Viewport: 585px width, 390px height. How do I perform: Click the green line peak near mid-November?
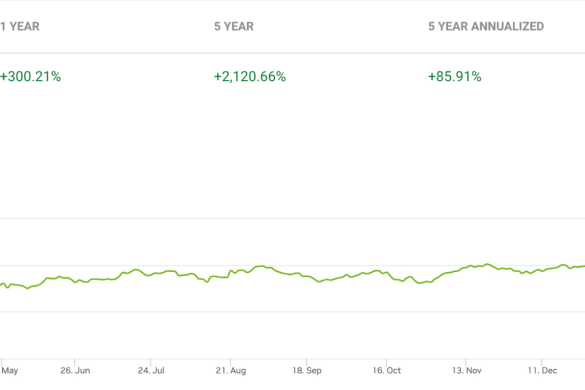[x=487, y=265]
